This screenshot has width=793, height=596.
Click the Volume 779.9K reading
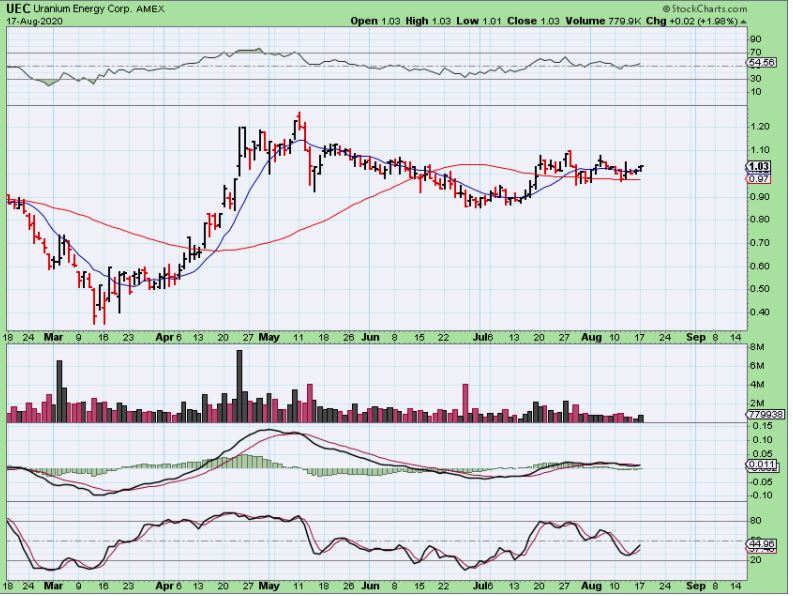(603, 21)
